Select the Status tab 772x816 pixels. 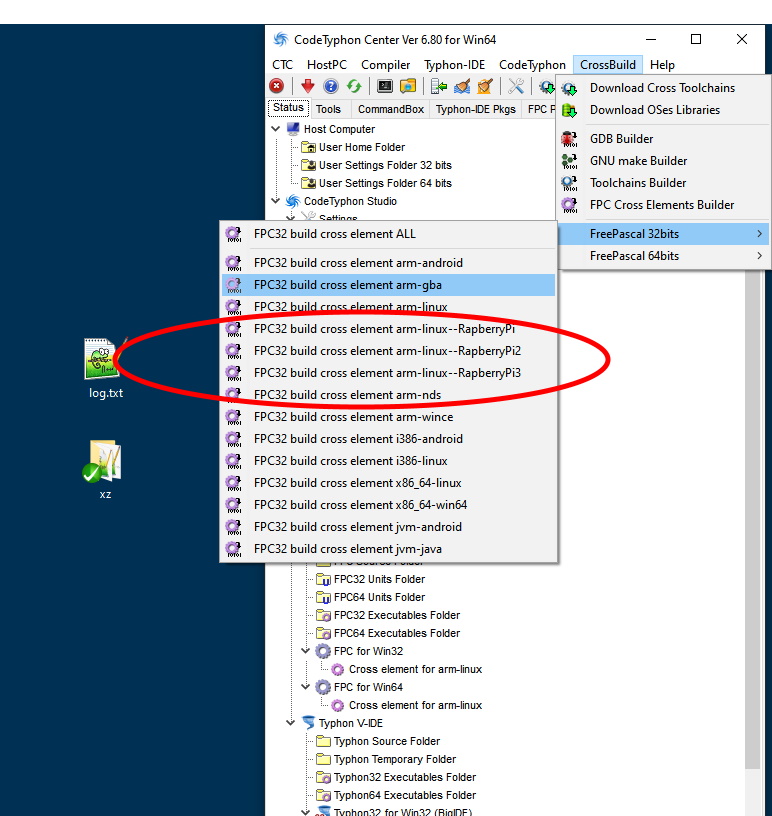click(288, 108)
